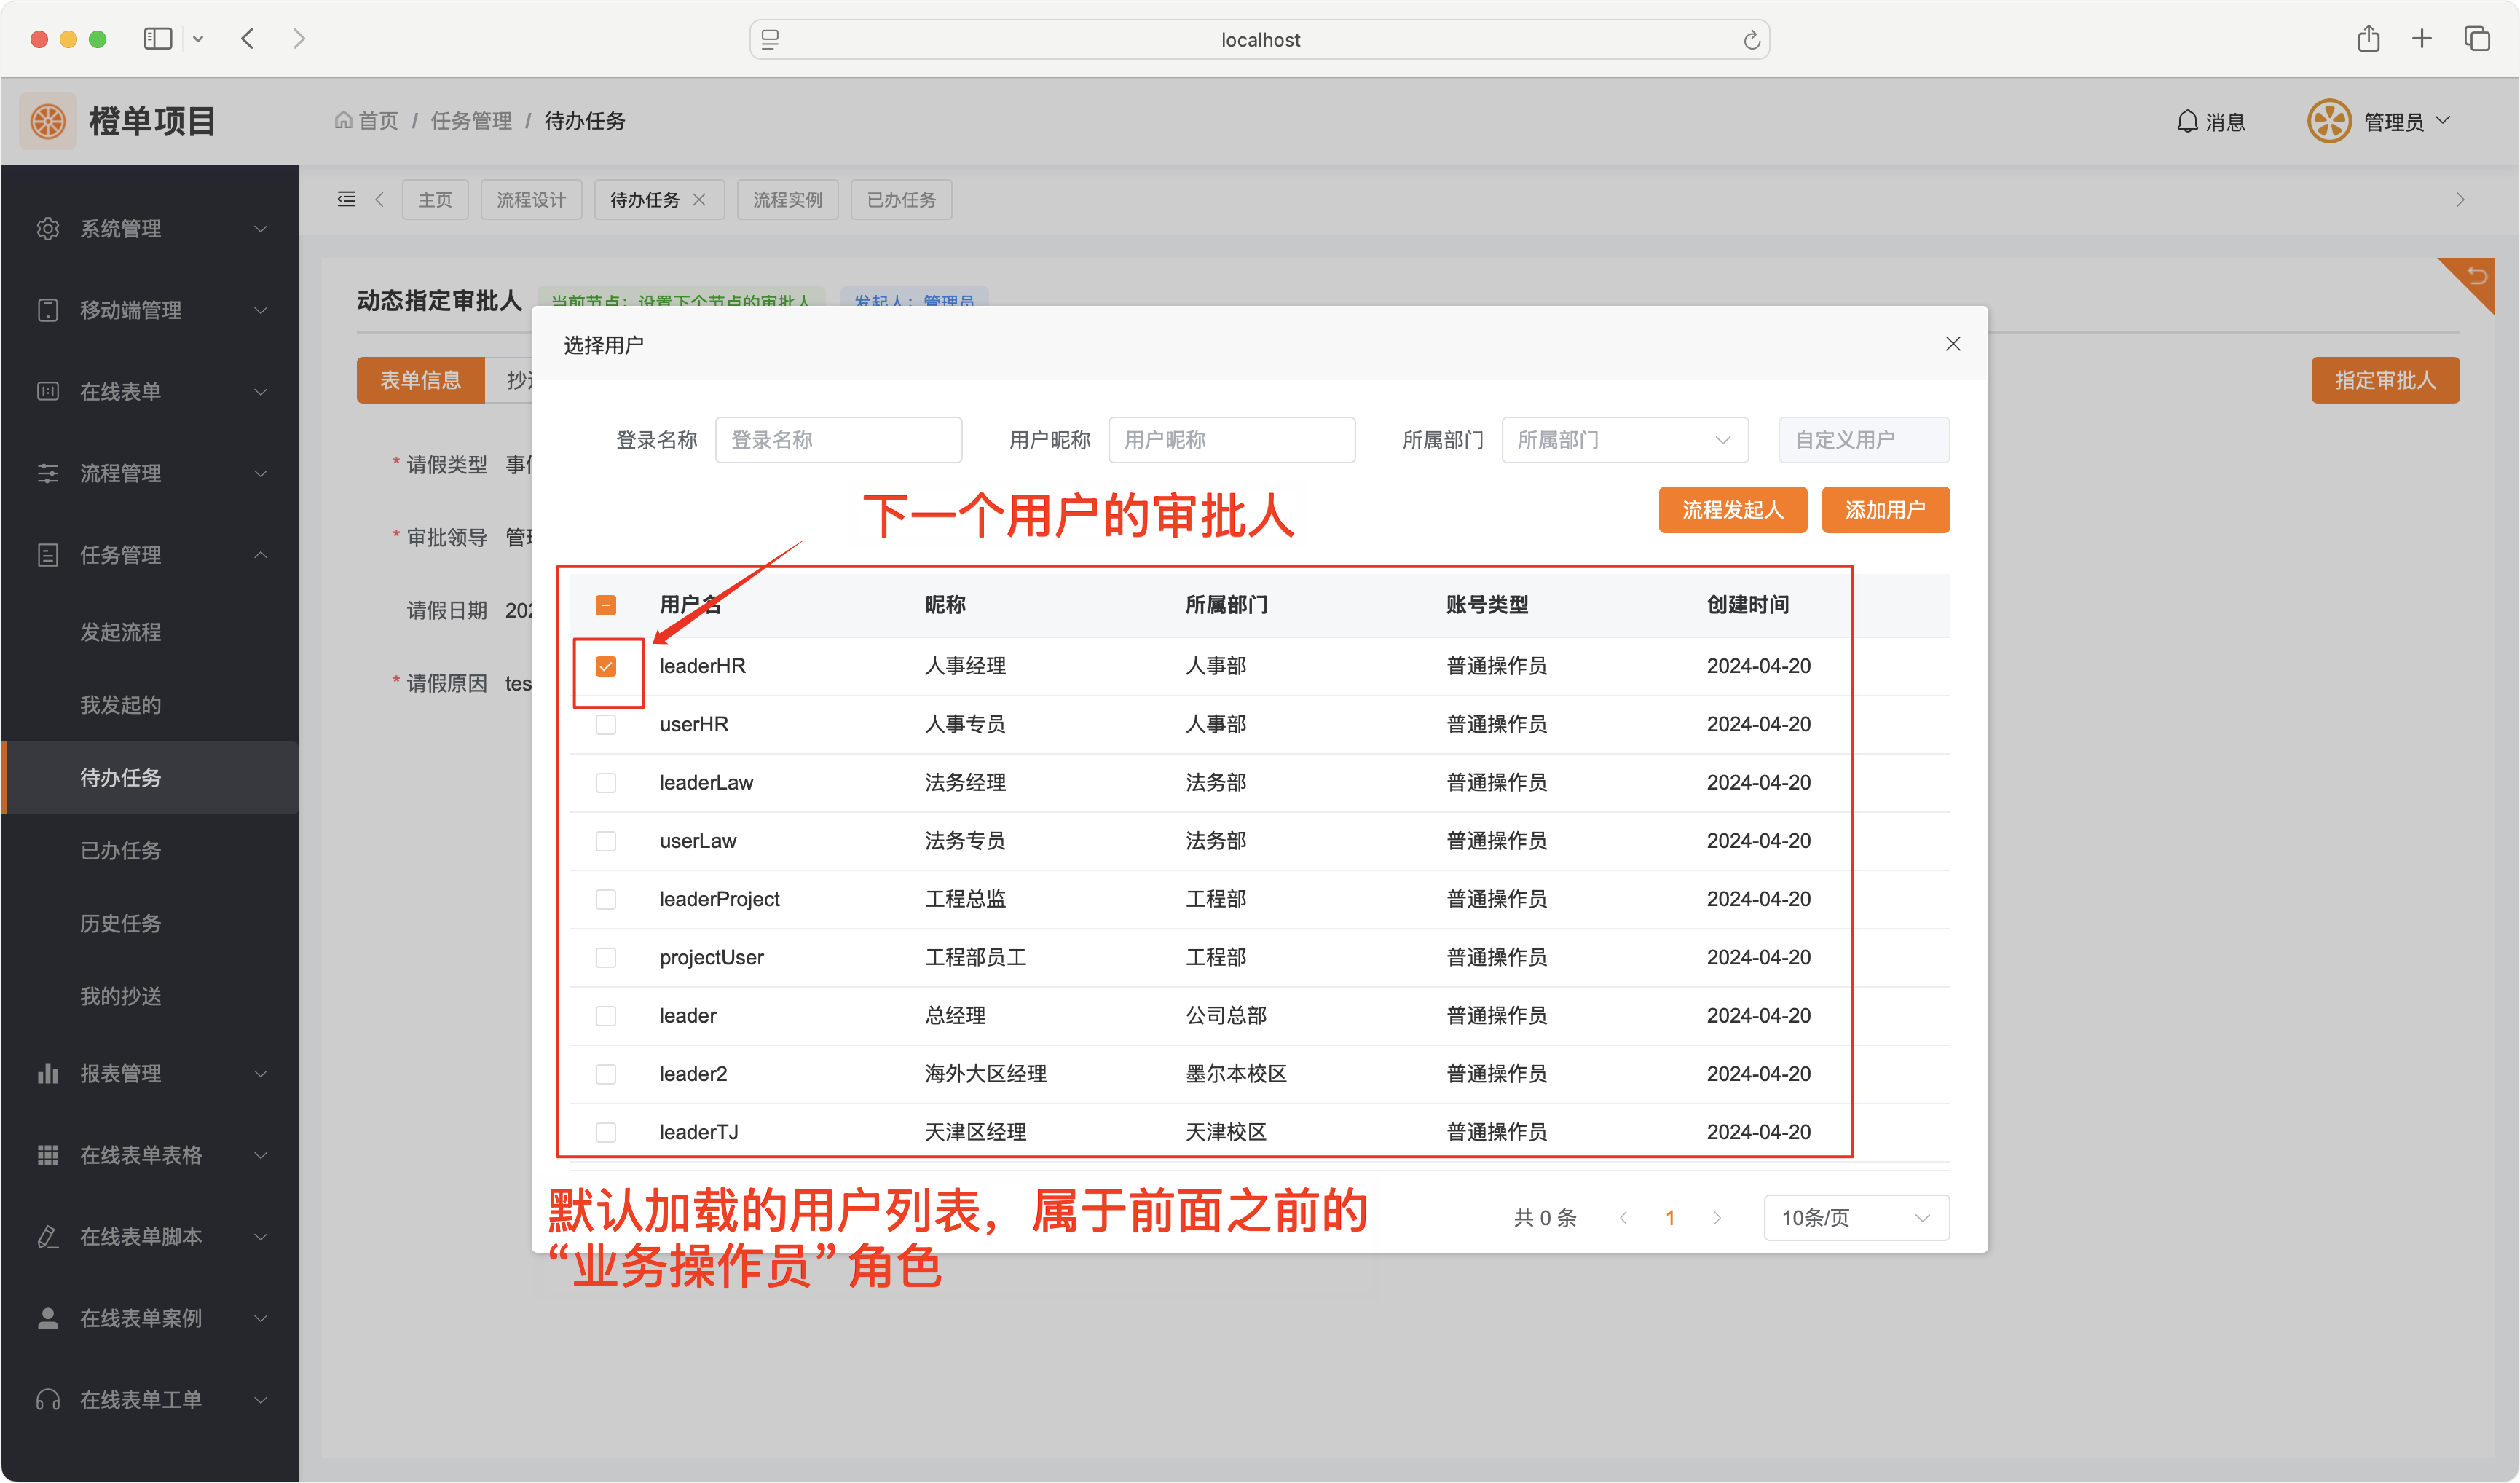Click the Safari share icon
The width and height of the screenshot is (2520, 1483).
[x=2368, y=39]
